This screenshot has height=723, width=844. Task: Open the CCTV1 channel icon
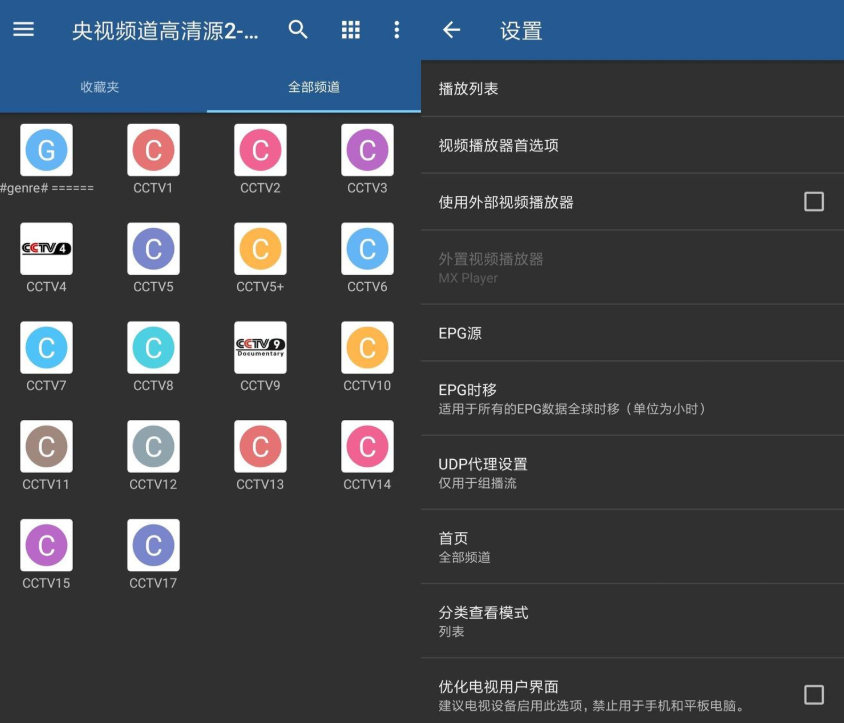pyautogui.click(x=153, y=150)
